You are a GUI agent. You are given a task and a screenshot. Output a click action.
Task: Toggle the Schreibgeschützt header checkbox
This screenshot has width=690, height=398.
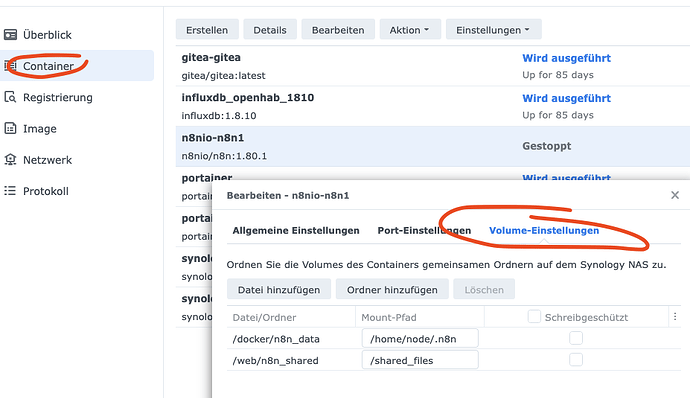tap(534, 317)
